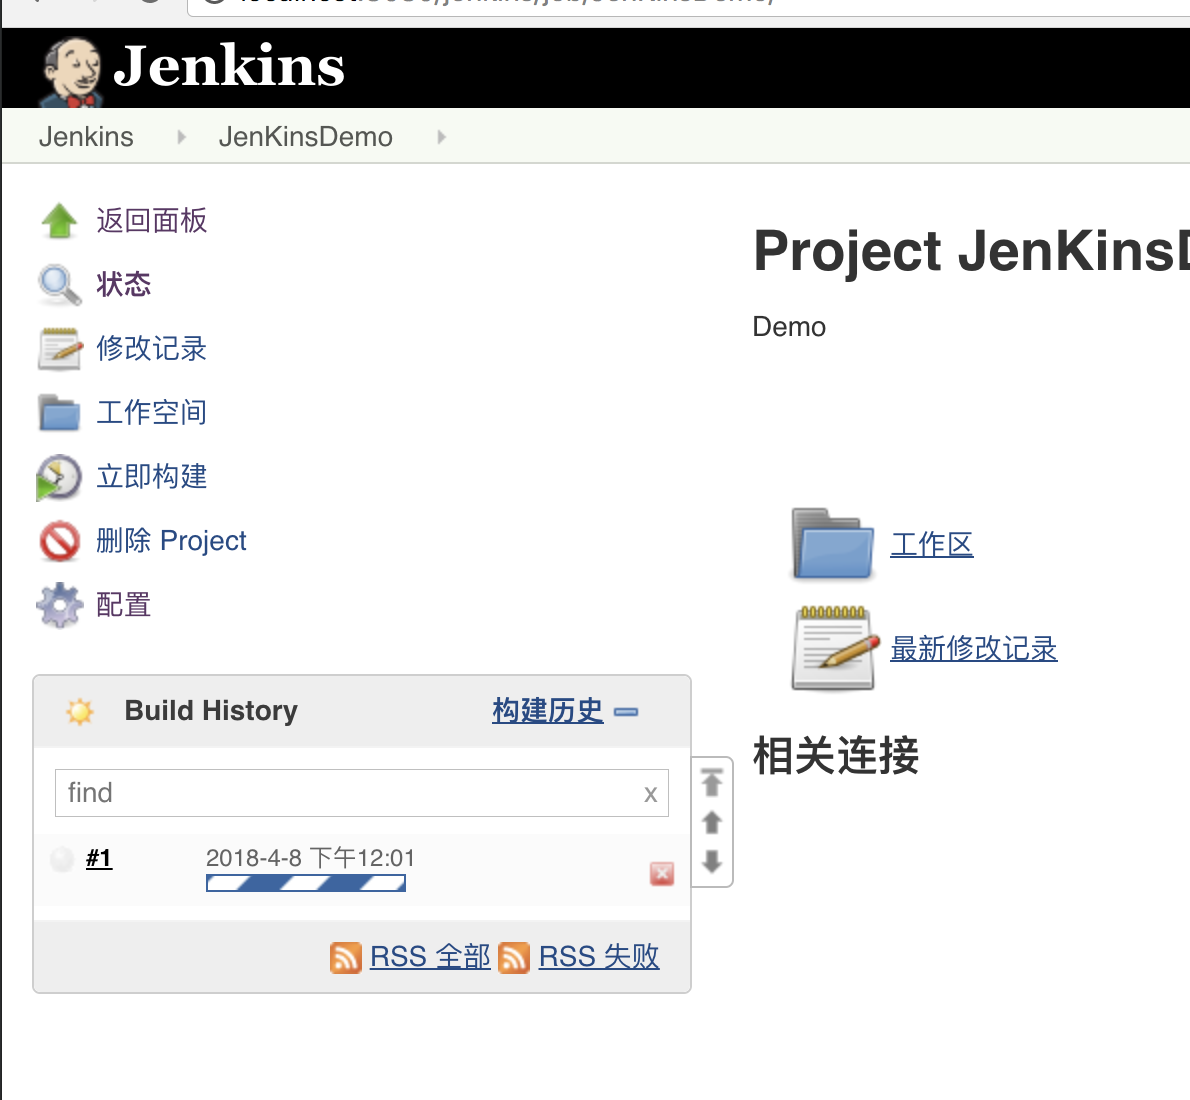Open the 构建历史 trend link
The image size is (1190, 1100).
[547, 711]
